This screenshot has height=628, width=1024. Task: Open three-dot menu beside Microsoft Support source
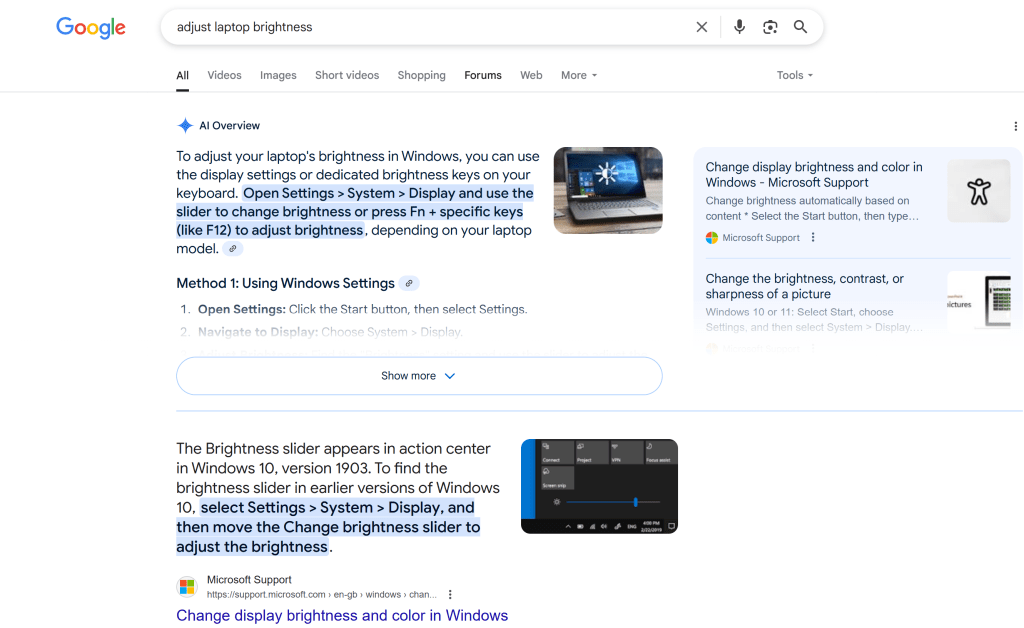[813, 238]
